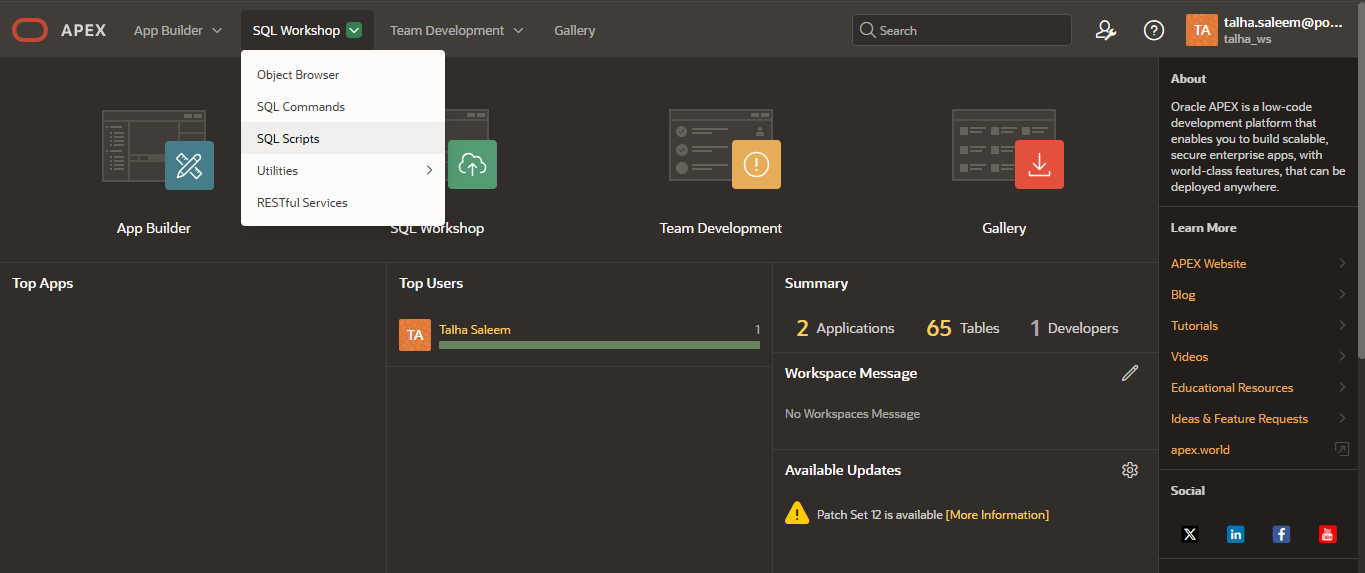Open the apex.world link
This screenshot has height=573, width=1365.
[x=1200, y=449]
